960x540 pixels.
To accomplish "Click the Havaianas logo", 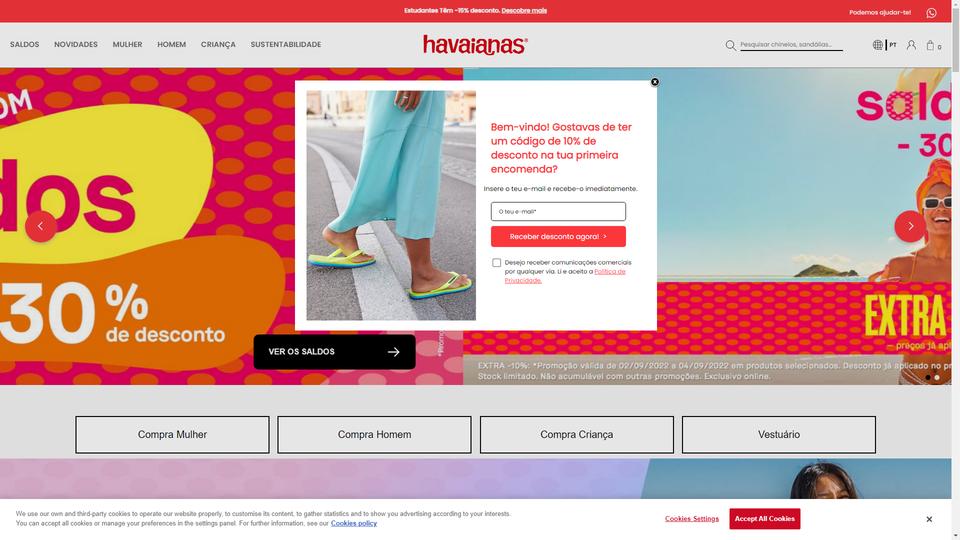I will [x=475, y=45].
